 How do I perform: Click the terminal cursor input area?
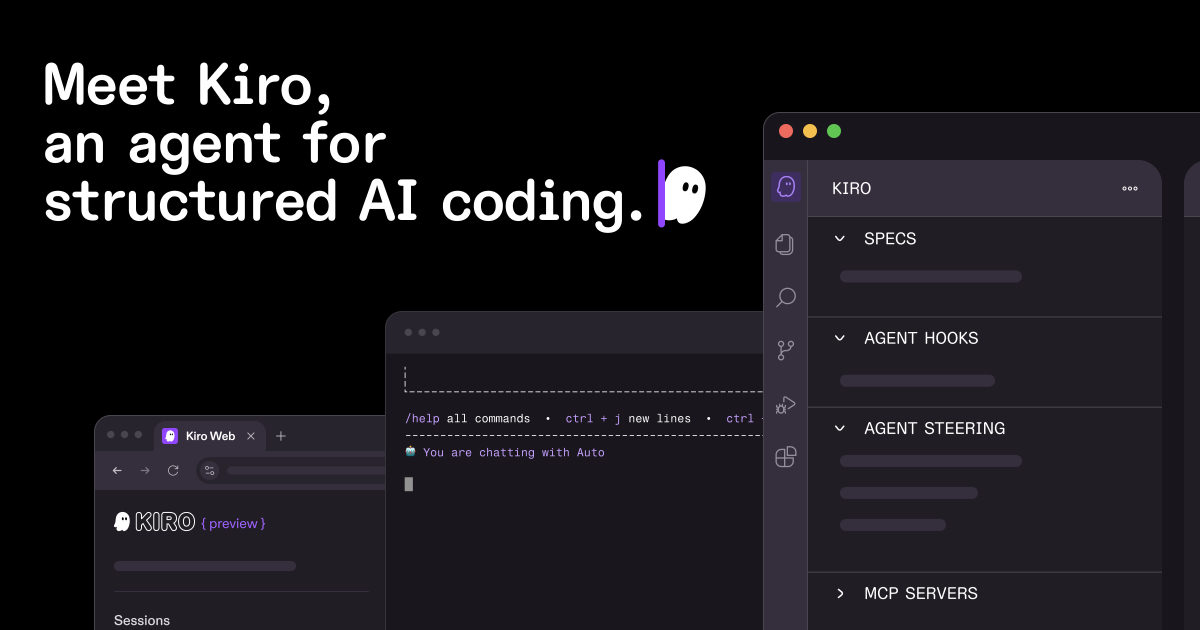pyautogui.click(x=409, y=484)
